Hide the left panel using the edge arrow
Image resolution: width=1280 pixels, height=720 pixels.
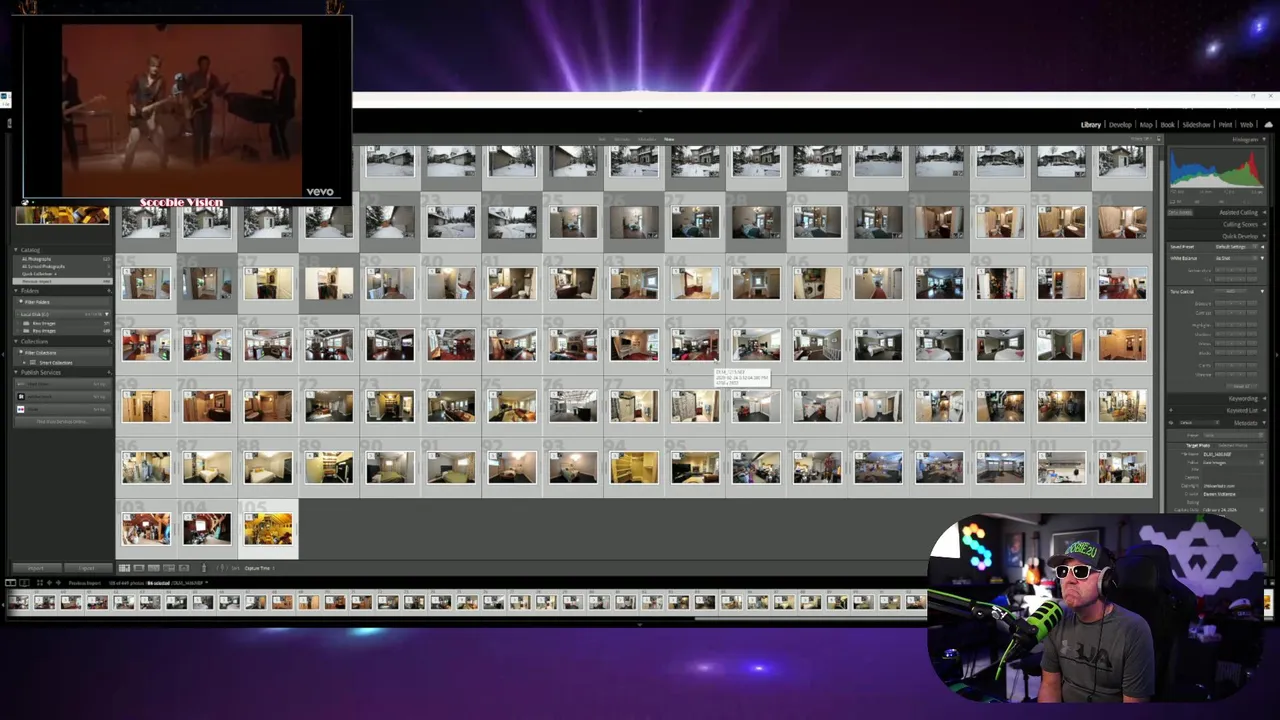[x=3, y=355]
